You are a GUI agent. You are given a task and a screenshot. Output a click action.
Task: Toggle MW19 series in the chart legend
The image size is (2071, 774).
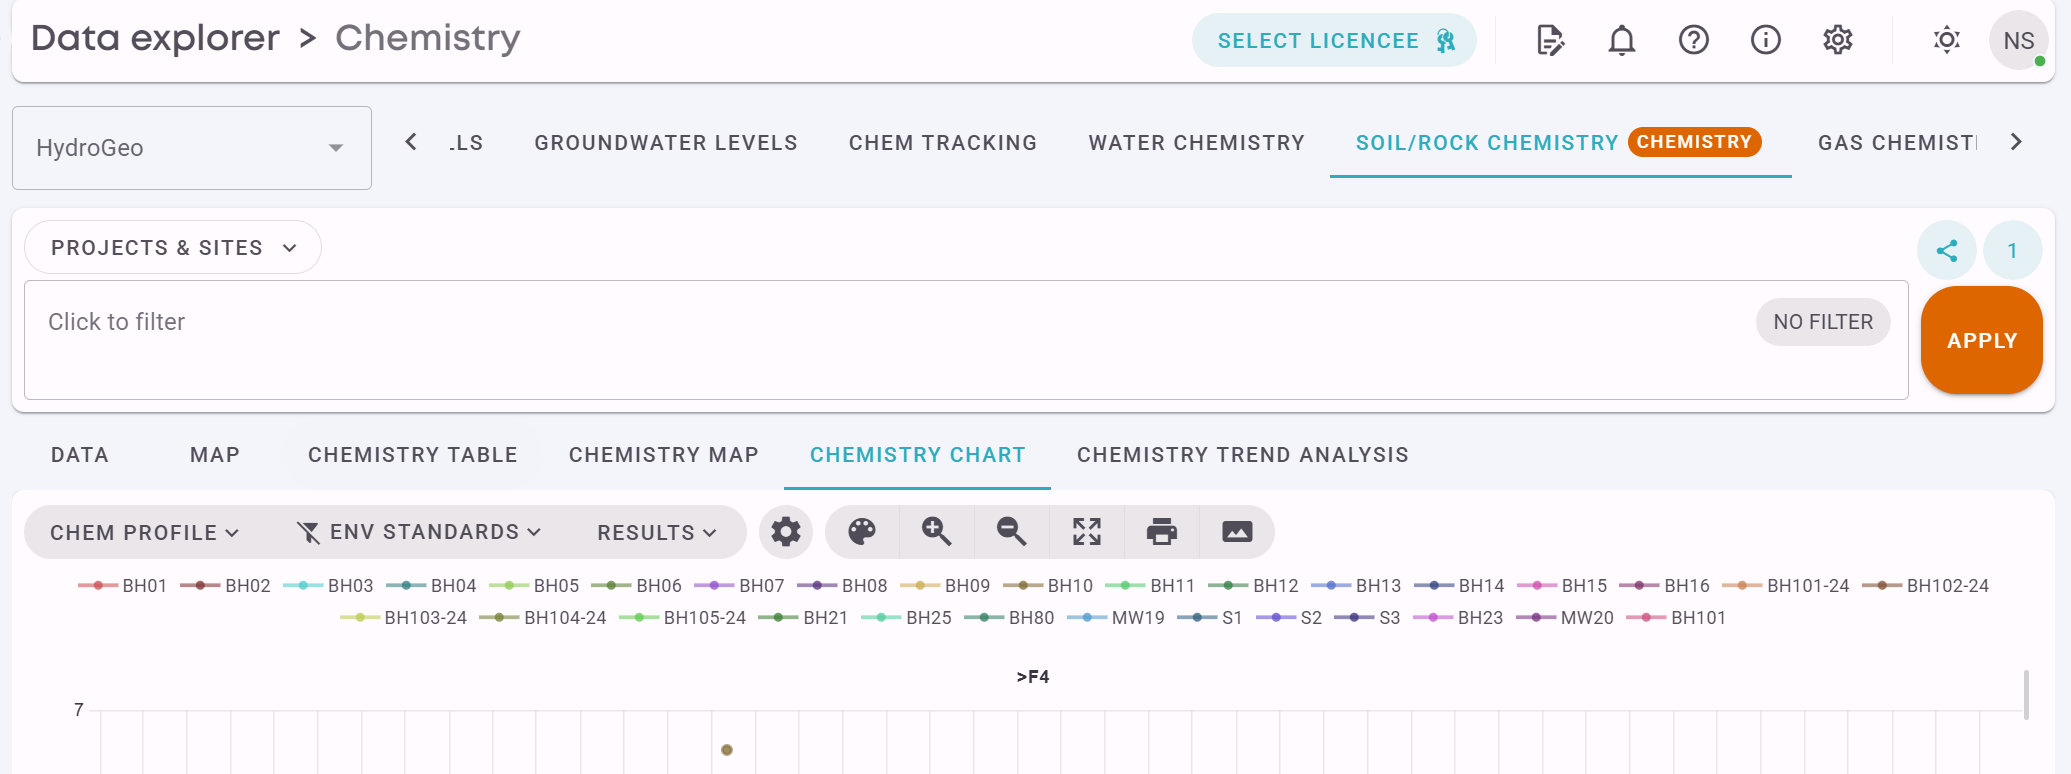tap(1116, 618)
